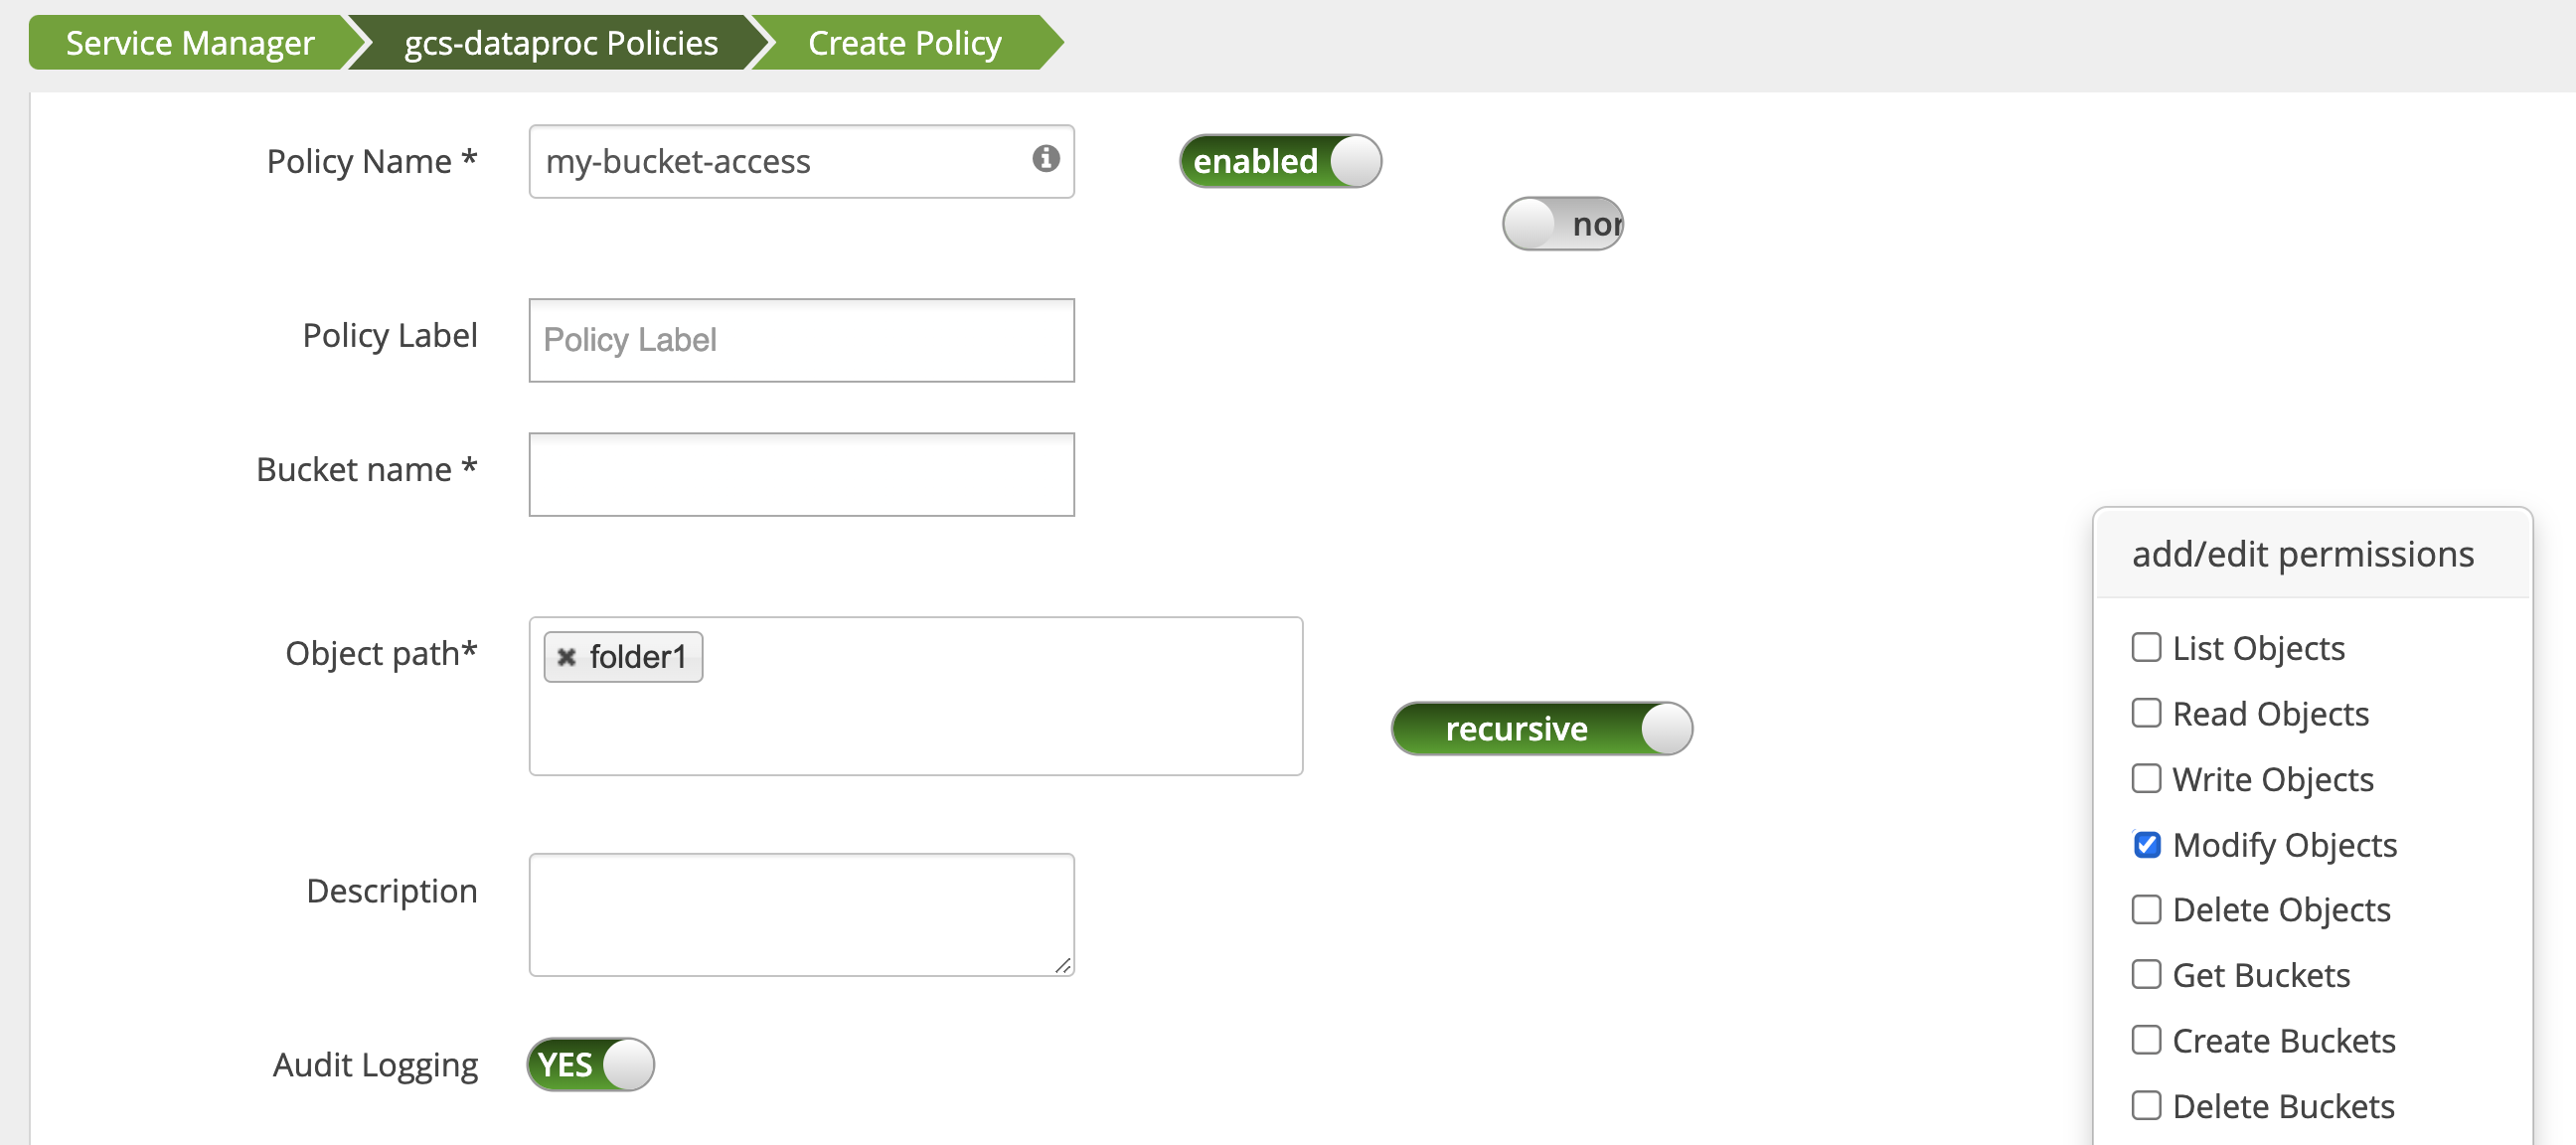Screen dimensions: 2576x1145
Task: Tick the Write Objects checkbox
Action: coord(2146,779)
